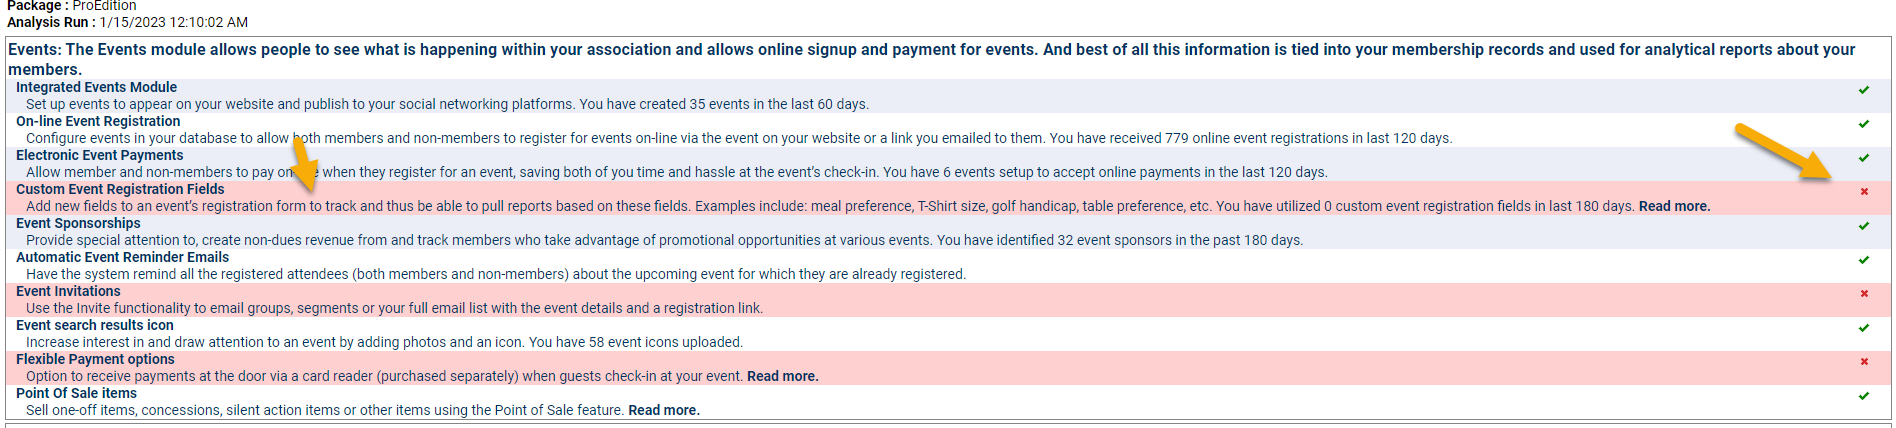The width and height of the screenshot is (1896, 428).
Task: Click the red X for Custom Event Registration Fields
Action: 1863,192
